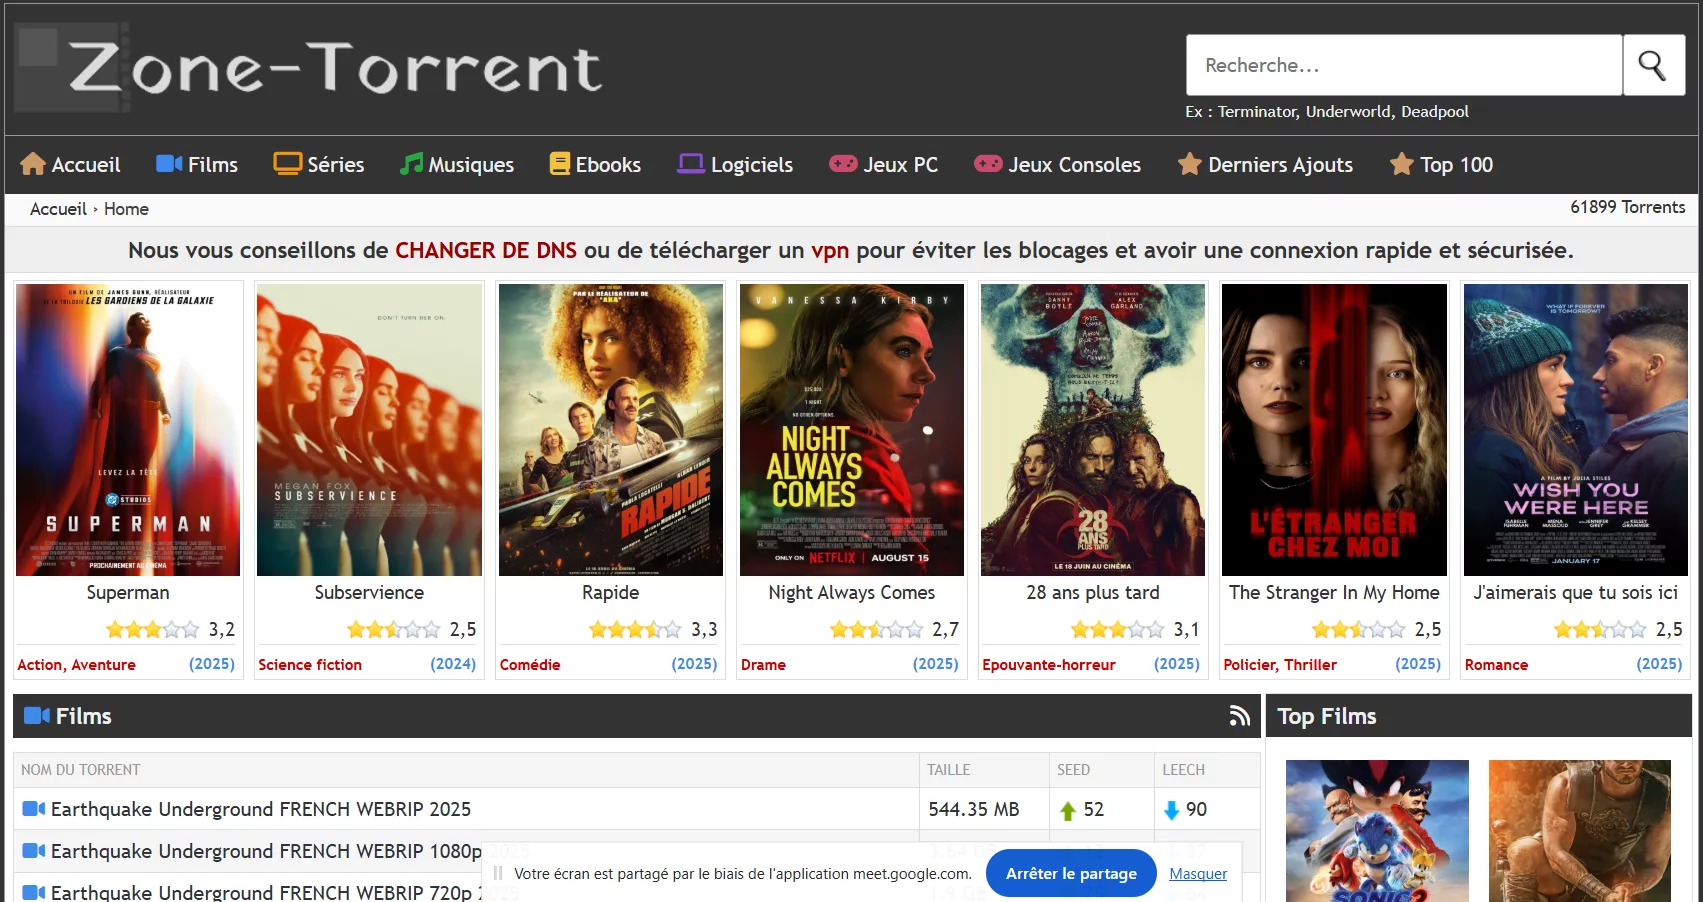The image size is (1703, 902).
Task: Click the music note icon for Musiques
Action: click(x=410, y=164)
